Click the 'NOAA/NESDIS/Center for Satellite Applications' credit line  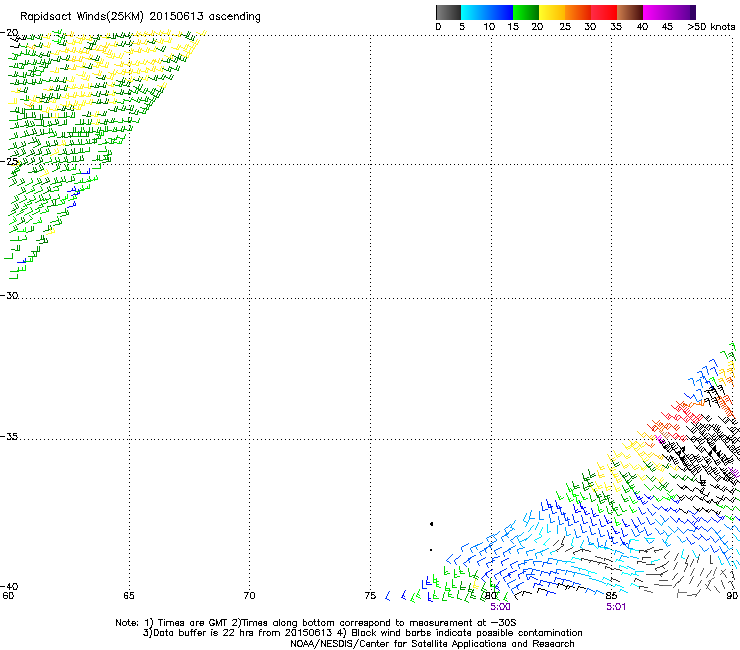[432, 644]
